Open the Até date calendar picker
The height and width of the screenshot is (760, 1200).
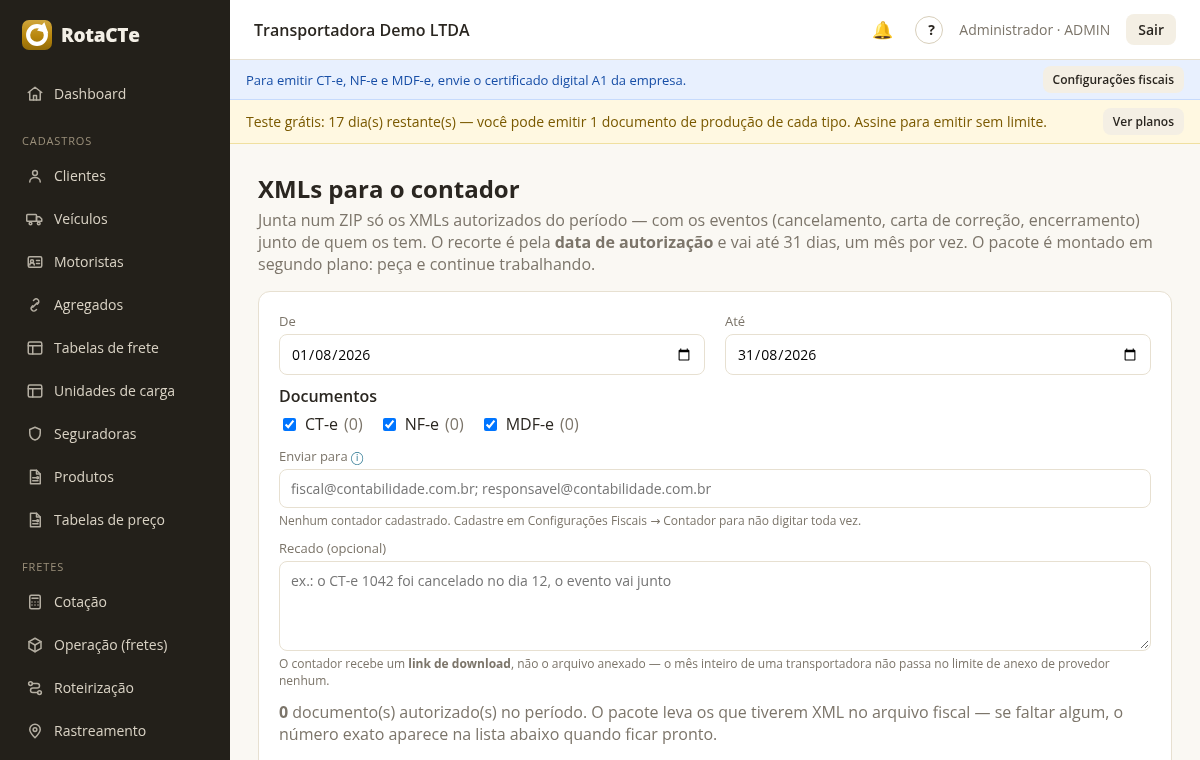[x=1130, y=355]
